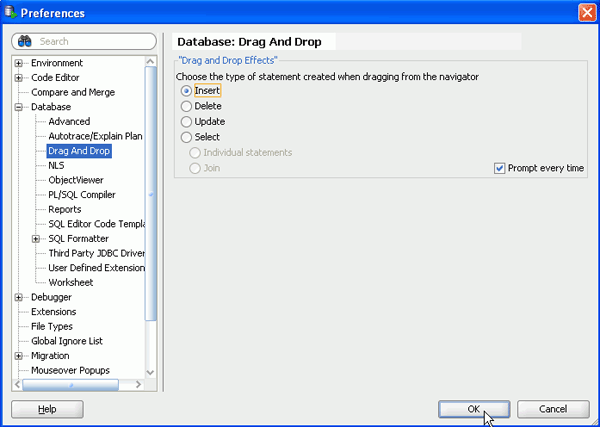Image resolution: width=600 pixels, height=427 pixels.
Task: Select the SQL Formatter item
Action: (78, 239)
